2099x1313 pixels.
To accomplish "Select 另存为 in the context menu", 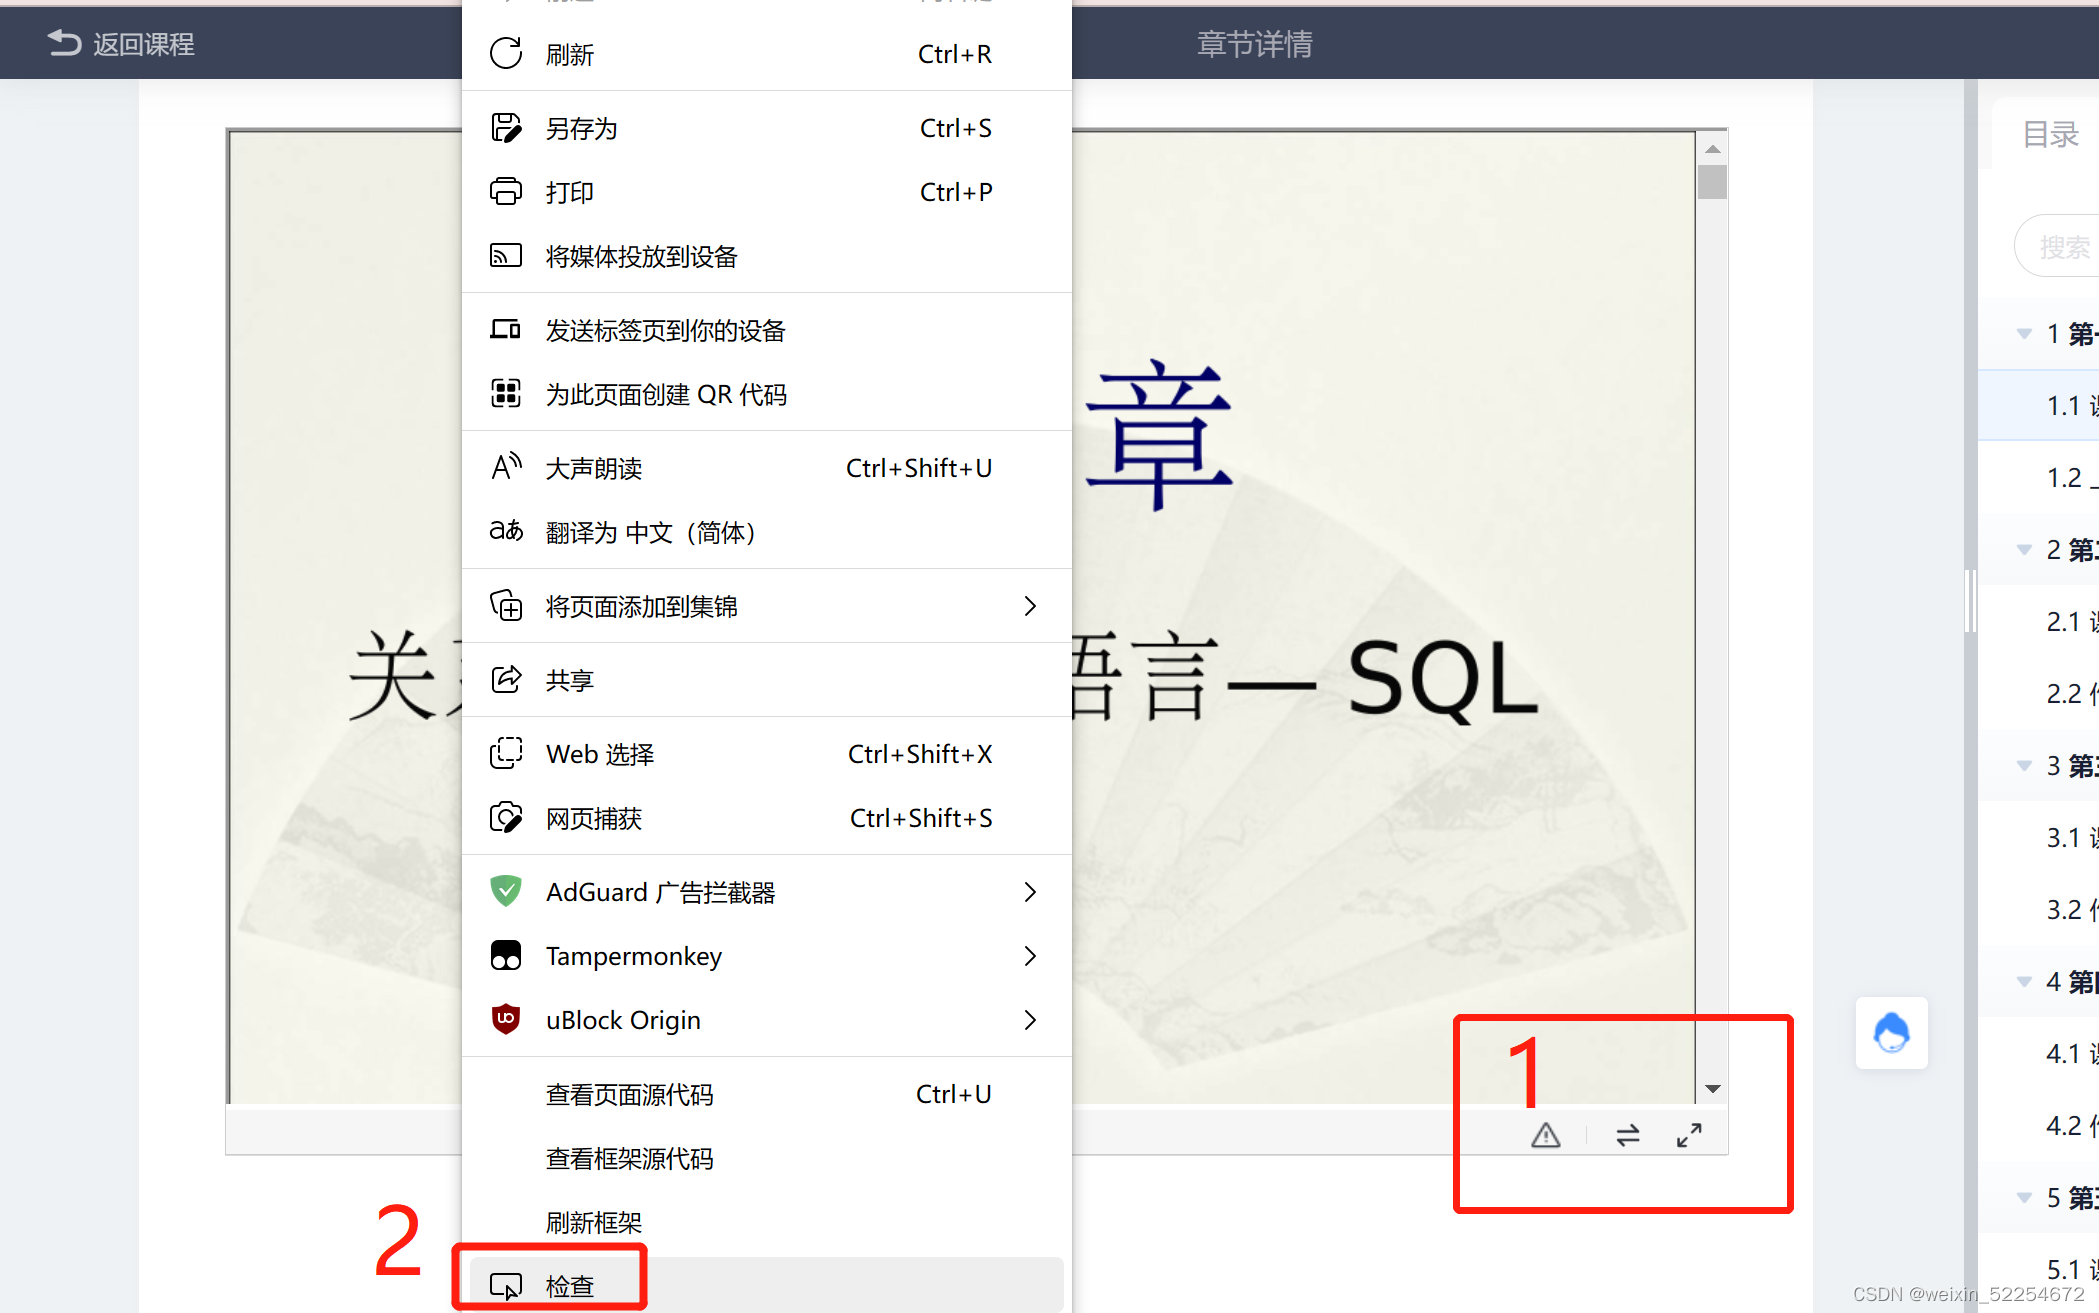I will point(581,128).
